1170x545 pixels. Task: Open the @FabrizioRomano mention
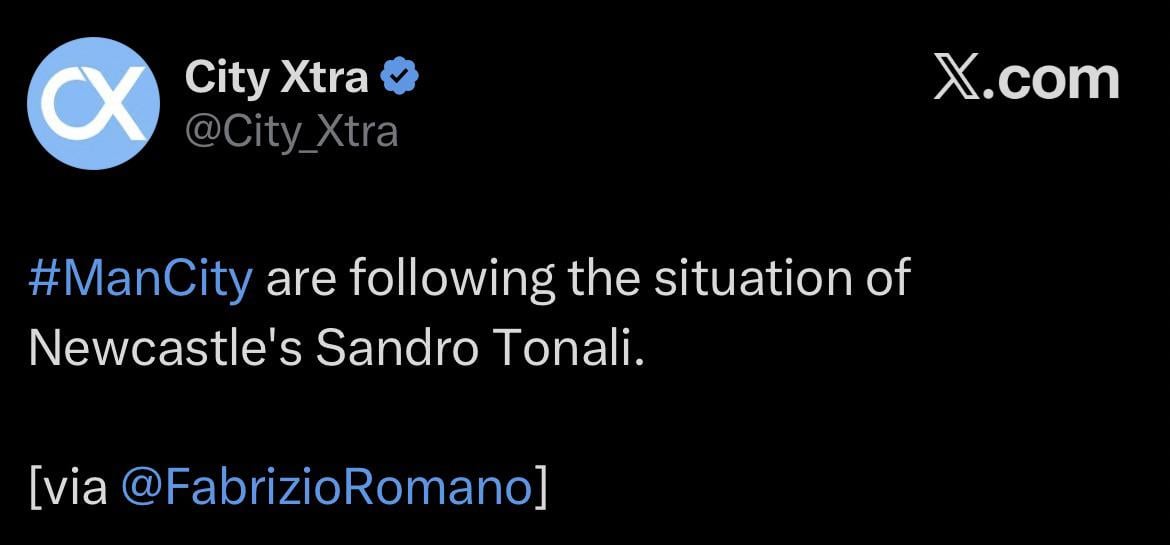pyautogui.click(x=326, y=487)
